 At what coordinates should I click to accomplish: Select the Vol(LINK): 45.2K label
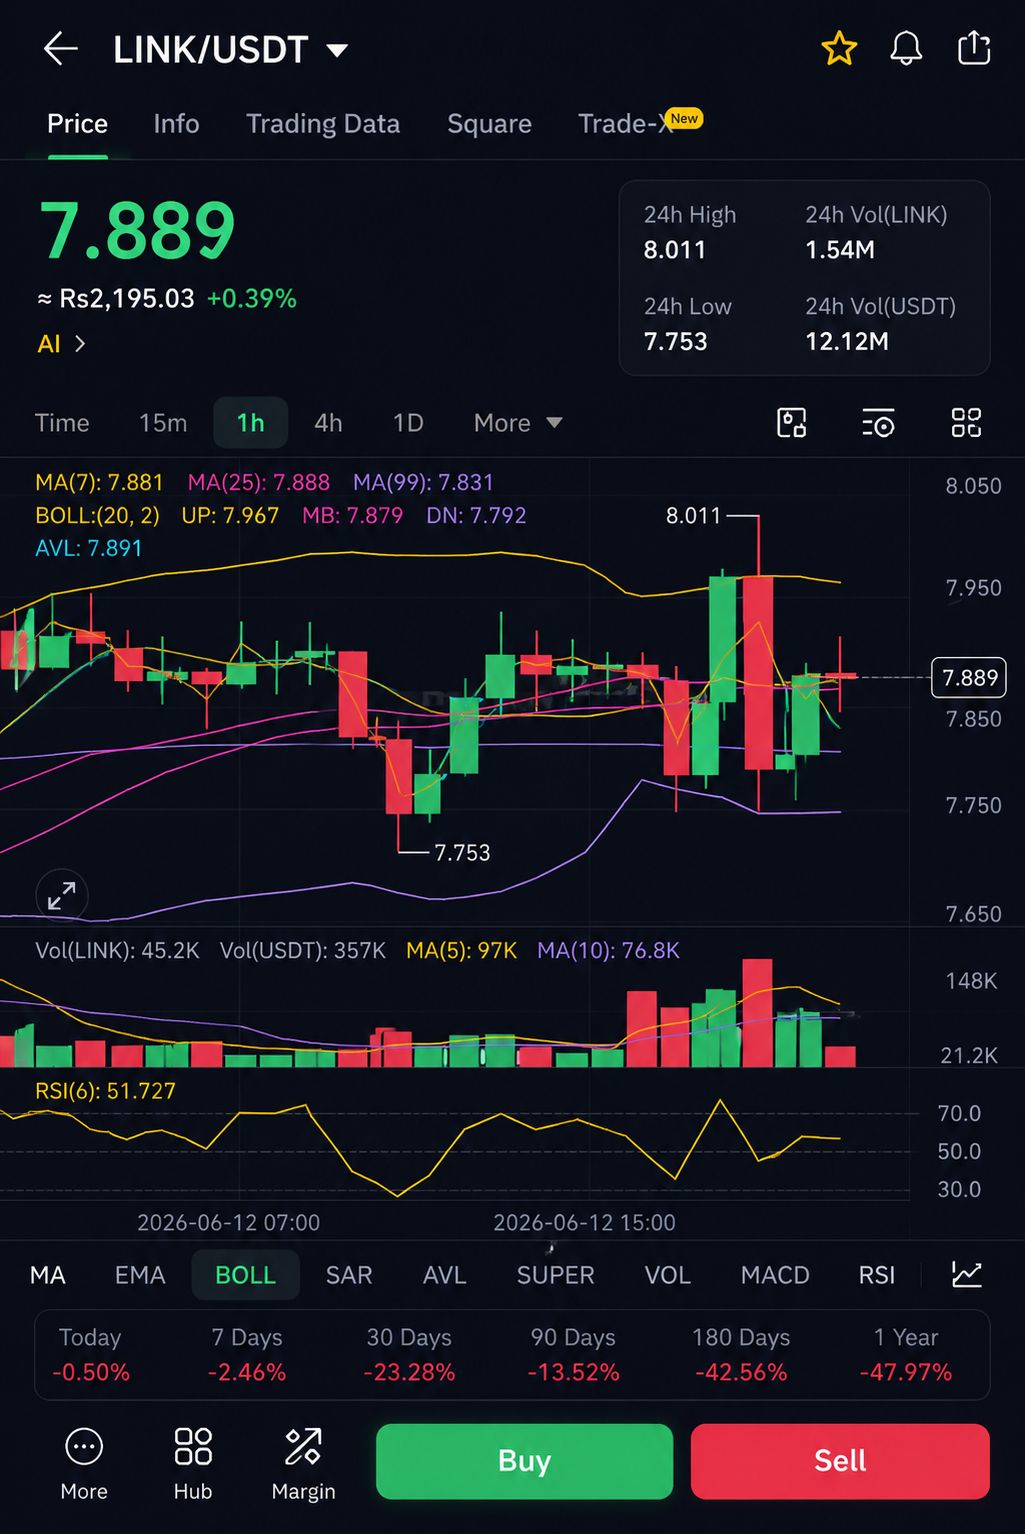click(117, 951)
